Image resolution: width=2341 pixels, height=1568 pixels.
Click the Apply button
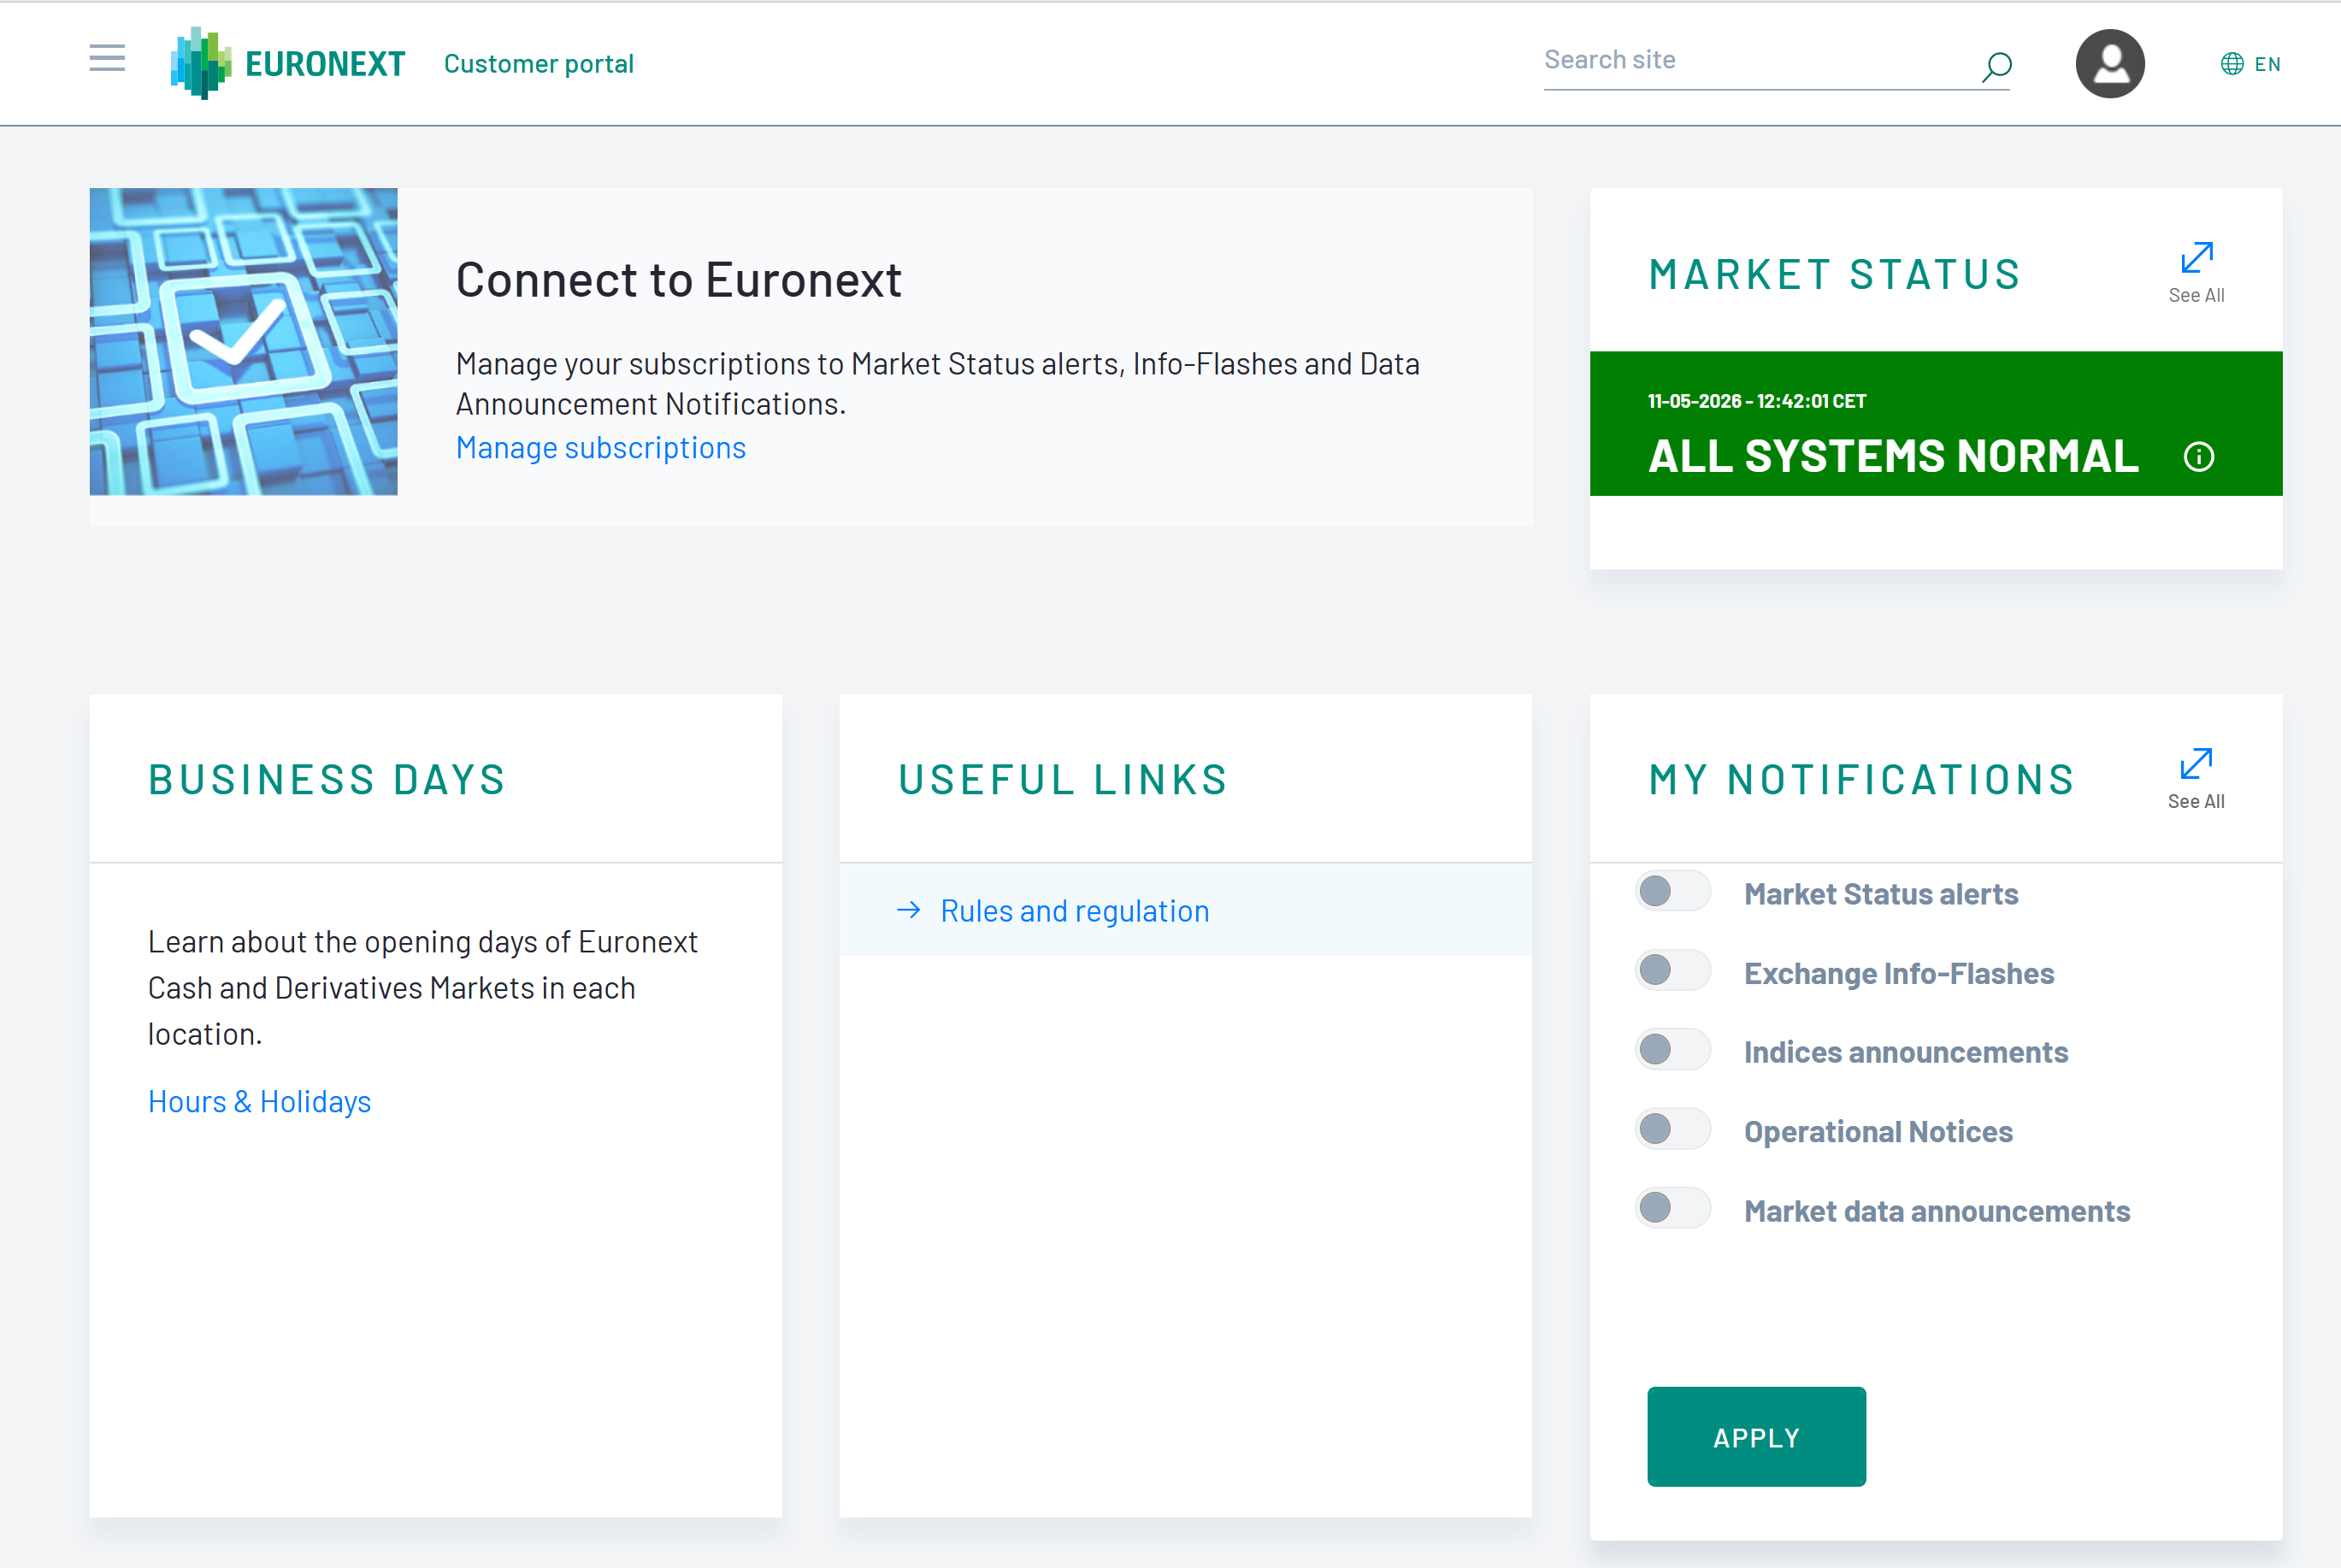[1756, 1436]
